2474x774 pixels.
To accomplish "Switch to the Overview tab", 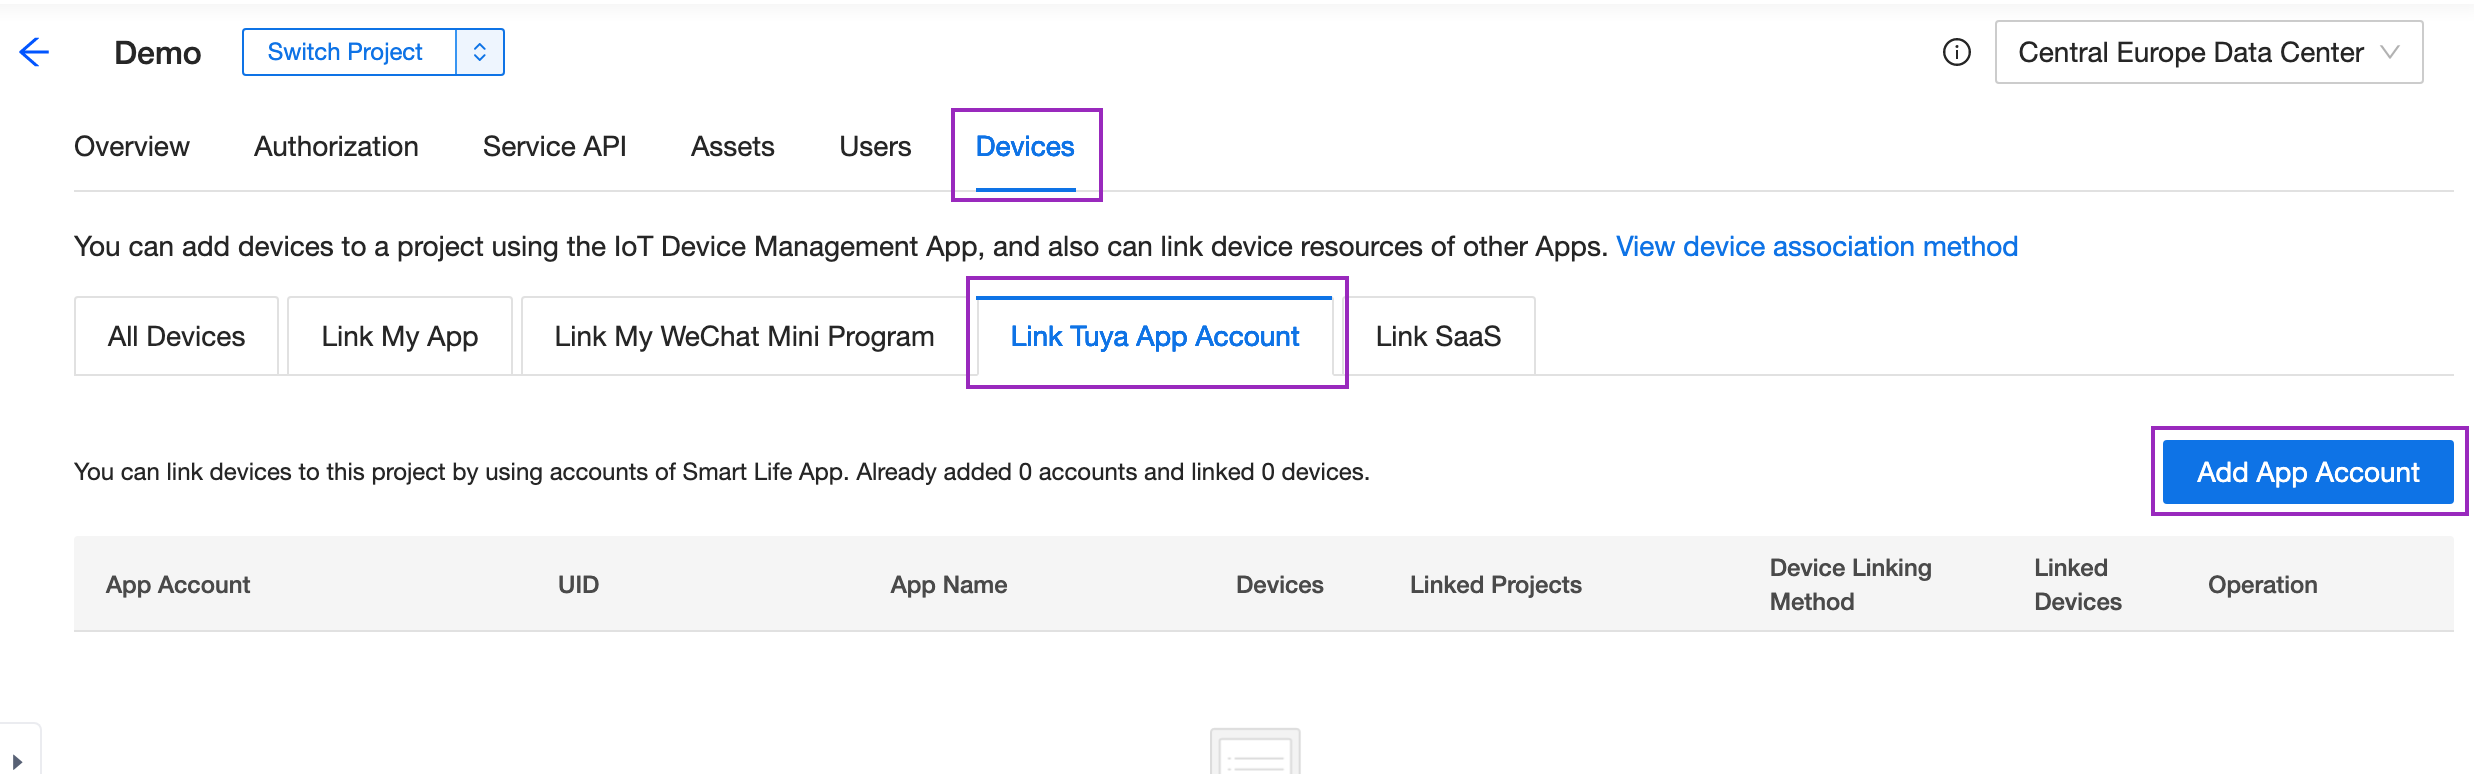I will [x=132, y=147].
